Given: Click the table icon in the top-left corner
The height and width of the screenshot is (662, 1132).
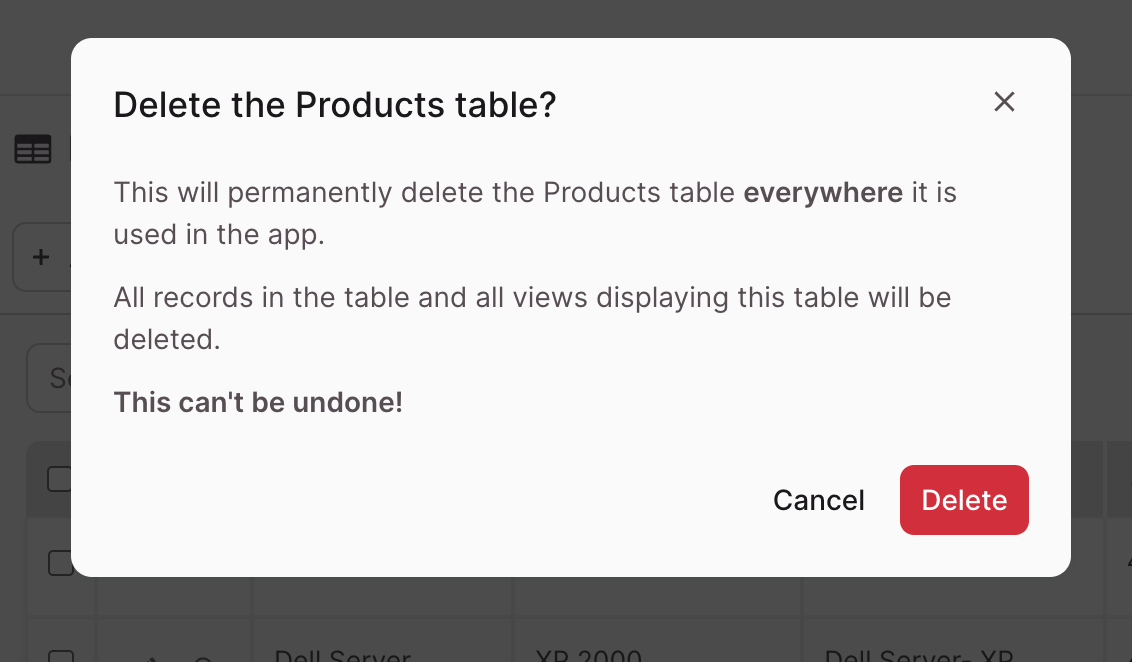Looking at the screenshot, I should coord(33,148).
